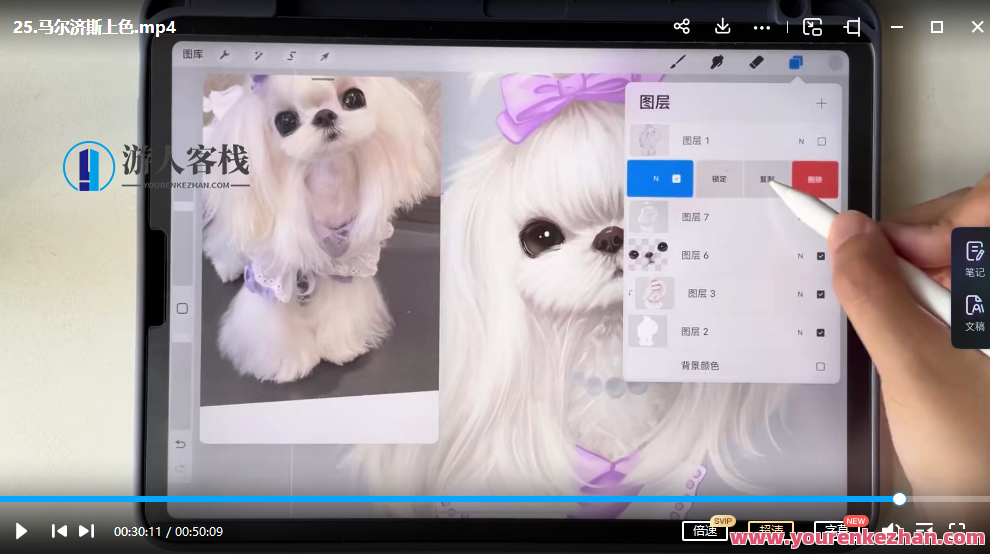
Task: Tap the 图层 3 thumbnail
Action: (655, 294)
